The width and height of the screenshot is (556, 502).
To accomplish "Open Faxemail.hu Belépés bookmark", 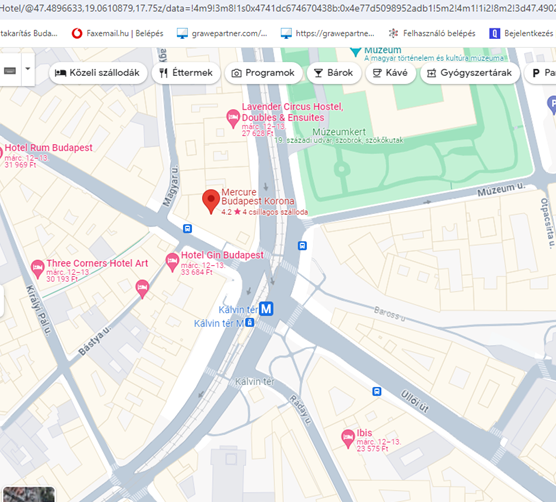I will coord(117,33).
